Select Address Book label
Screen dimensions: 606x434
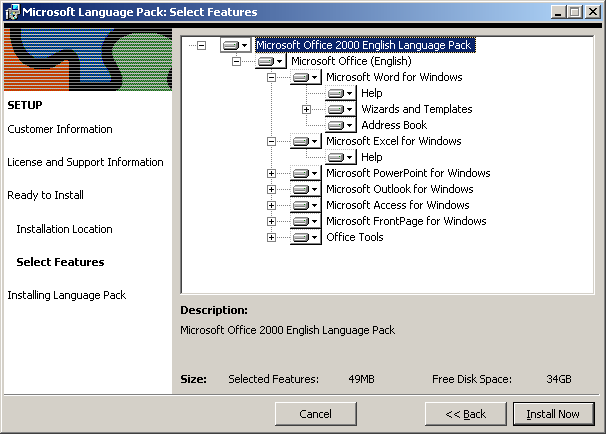(394, 125)
